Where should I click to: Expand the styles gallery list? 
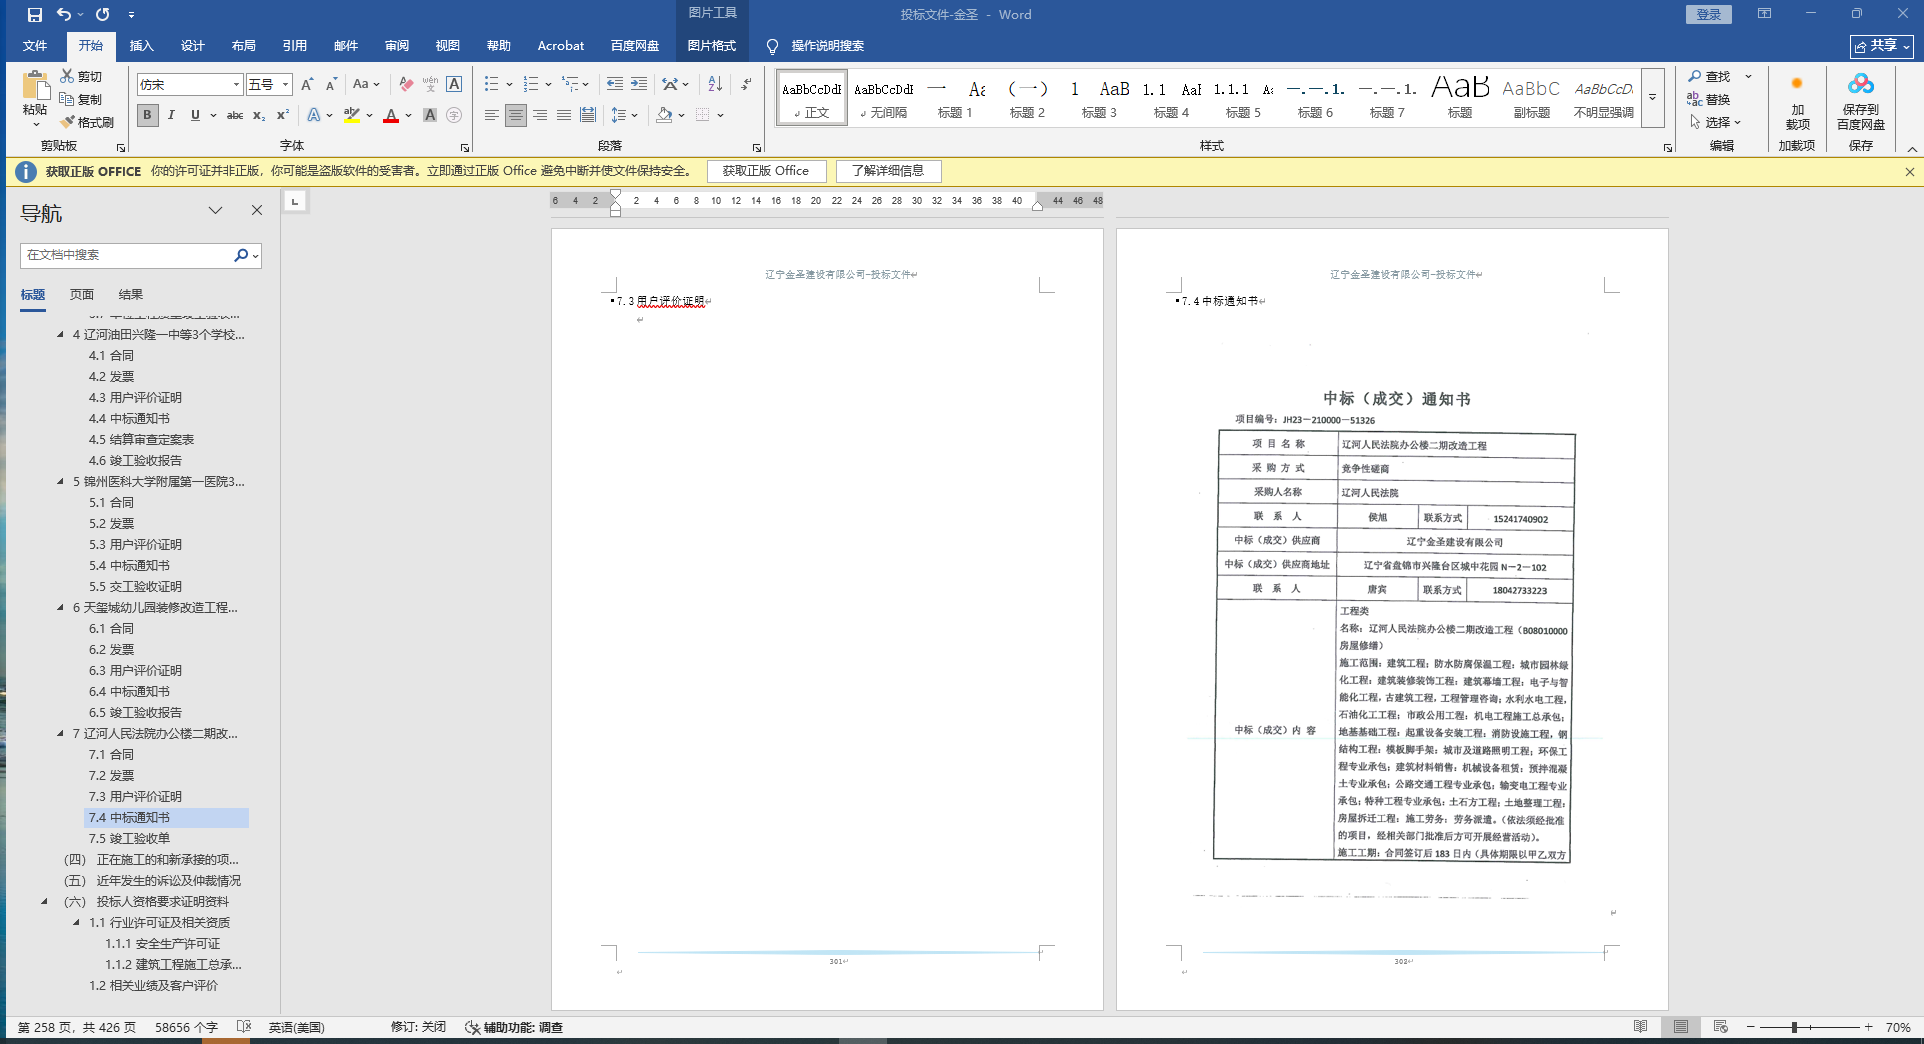[x=1653, y=97]
